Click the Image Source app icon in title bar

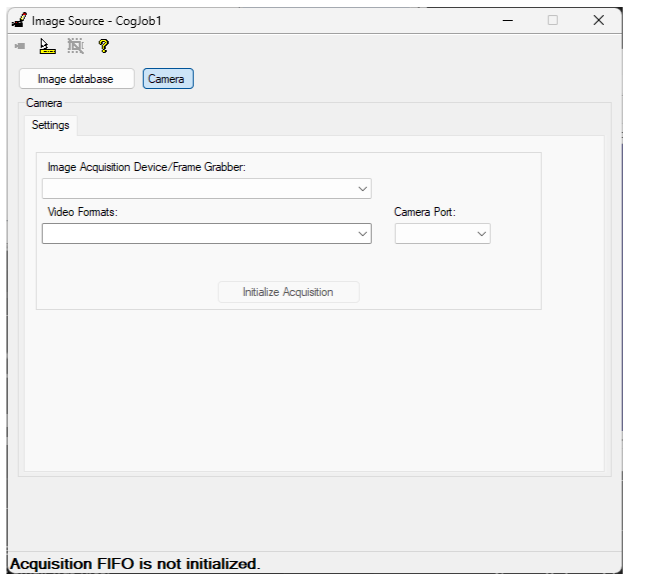click(18, 20)
